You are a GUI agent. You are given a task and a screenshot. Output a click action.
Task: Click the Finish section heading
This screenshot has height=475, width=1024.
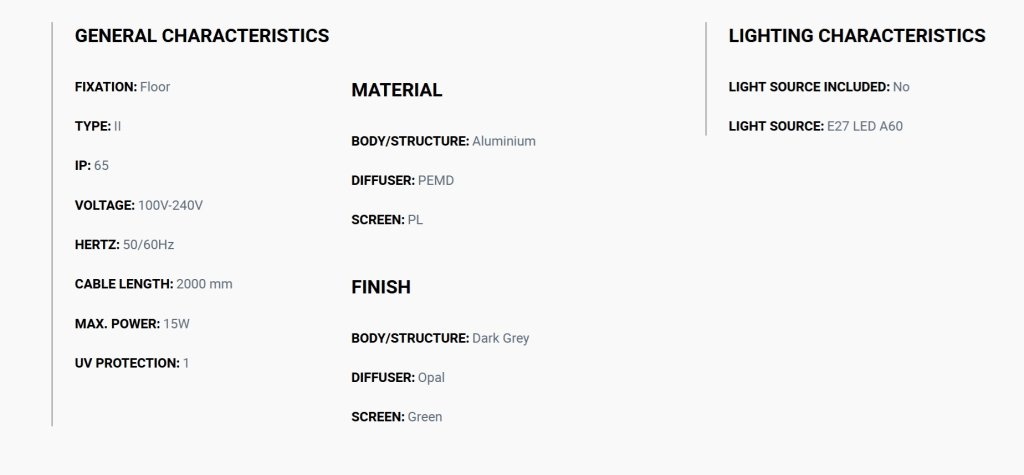coord(381,287)
